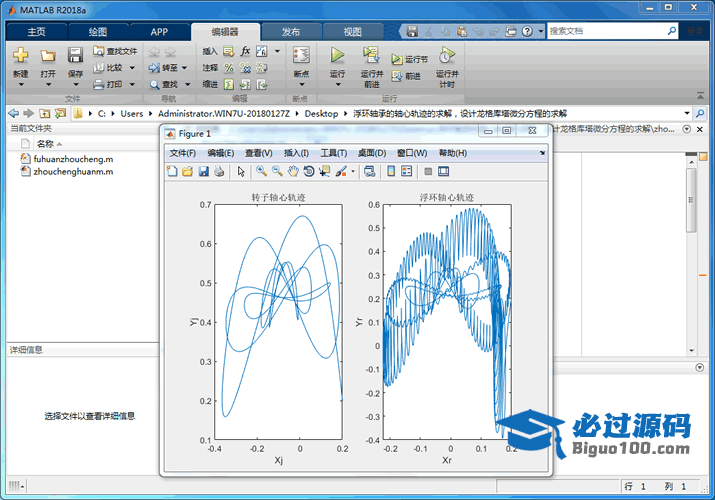Switch to 主页 ribbon tab
Screen dimensions: 715x500
tap(36, 32)
